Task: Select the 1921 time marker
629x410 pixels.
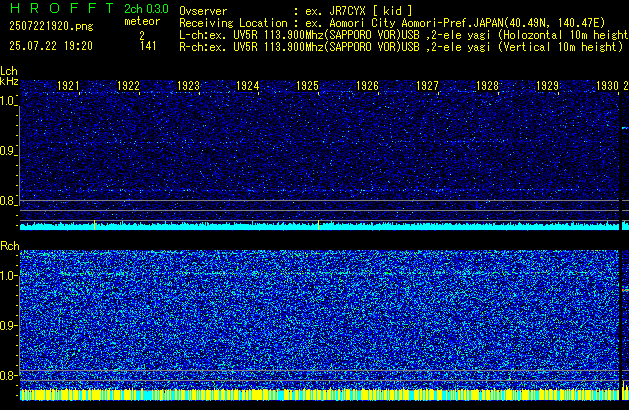Action: 68,86
